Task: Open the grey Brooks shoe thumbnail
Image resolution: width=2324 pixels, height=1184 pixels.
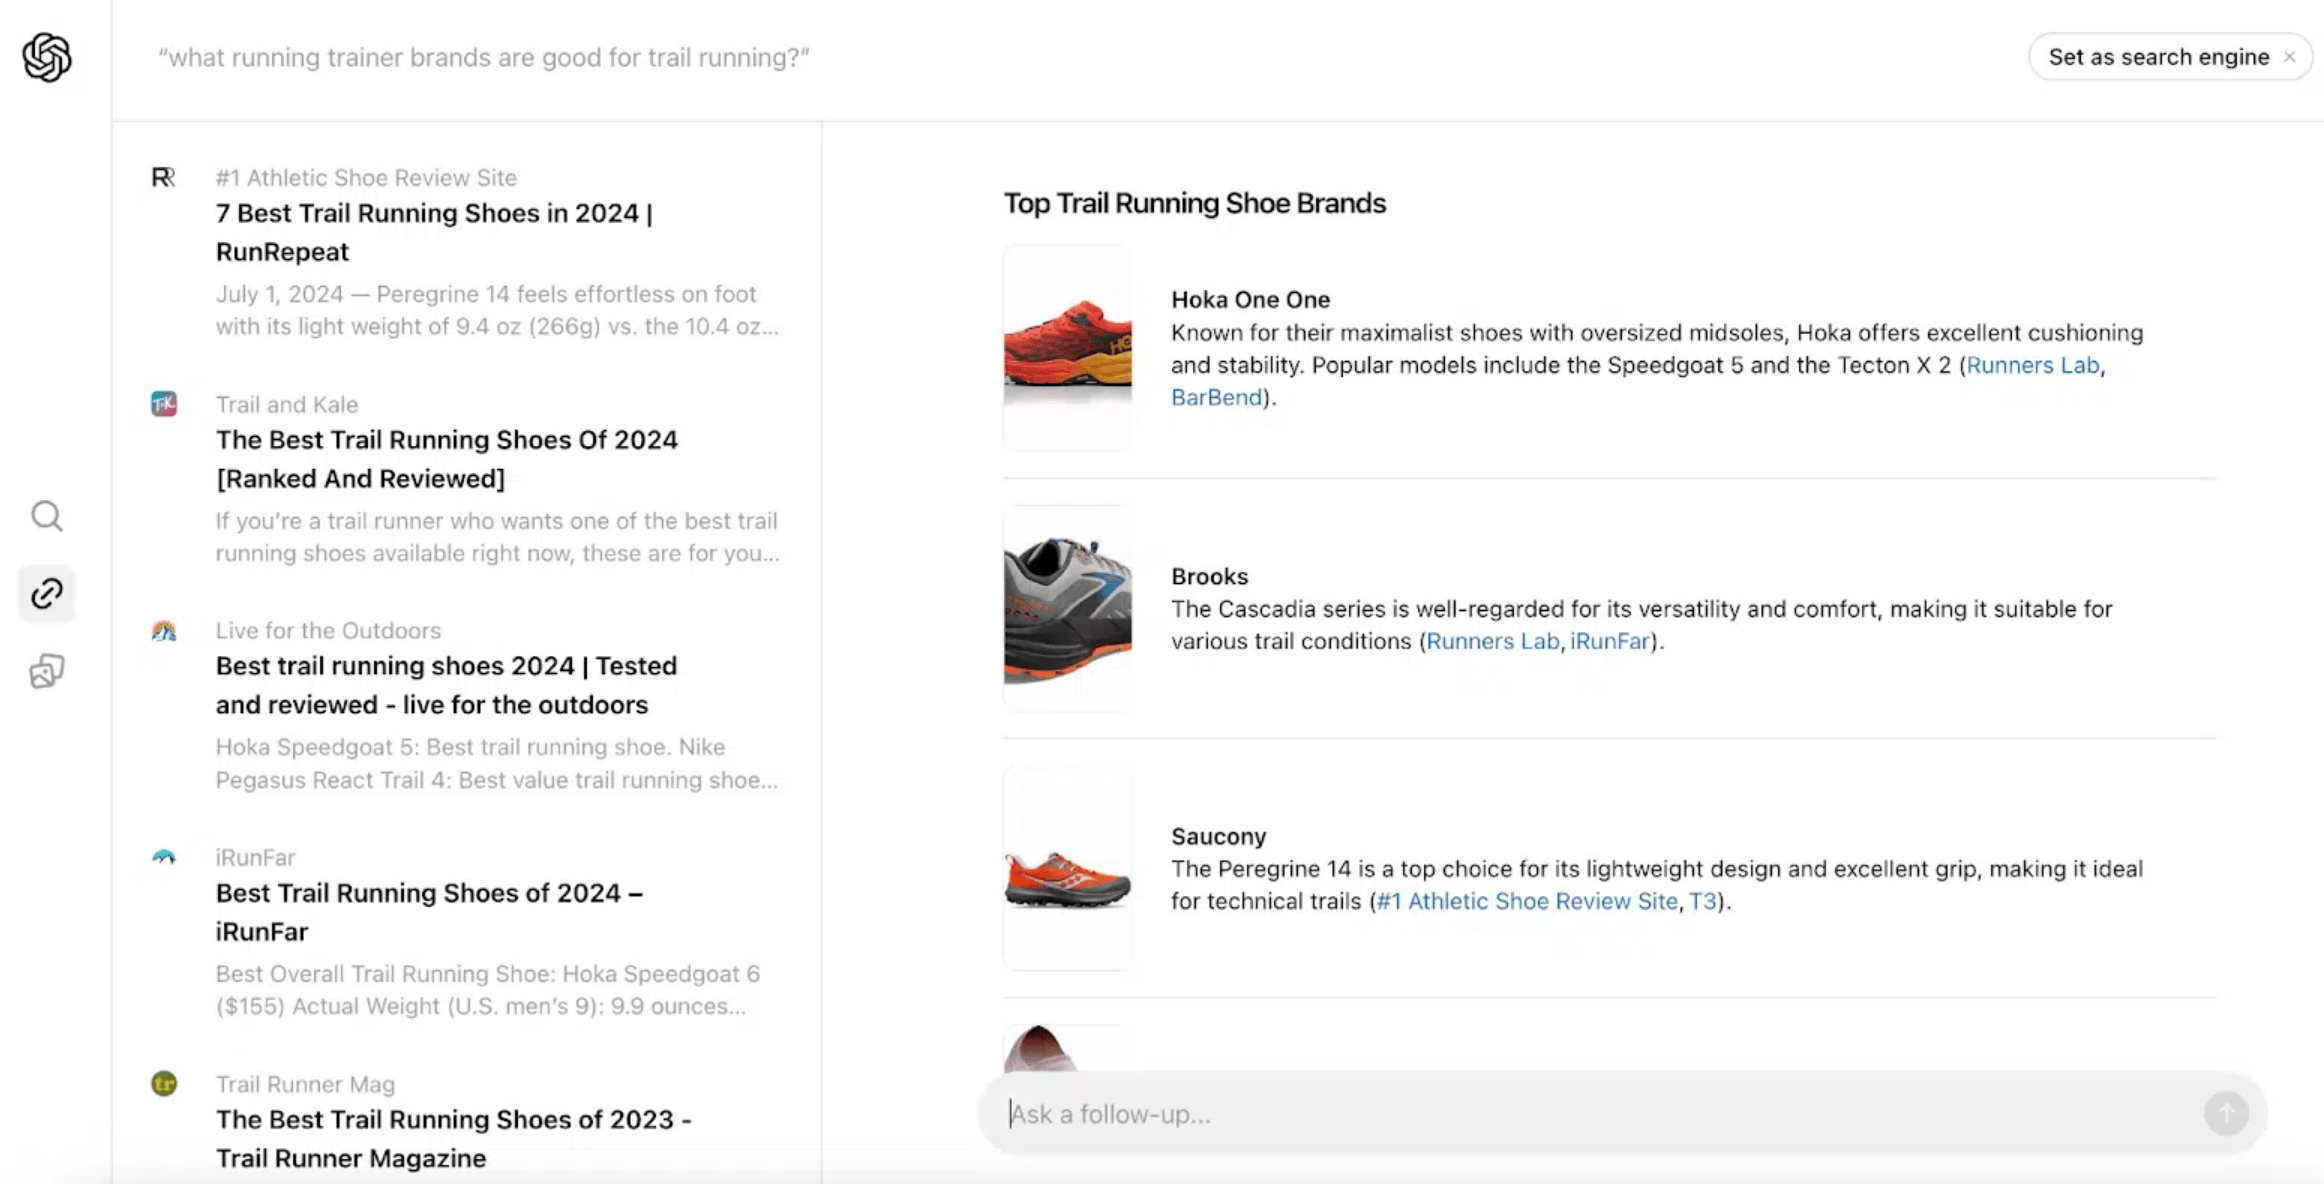Action: coord(1067,608)
